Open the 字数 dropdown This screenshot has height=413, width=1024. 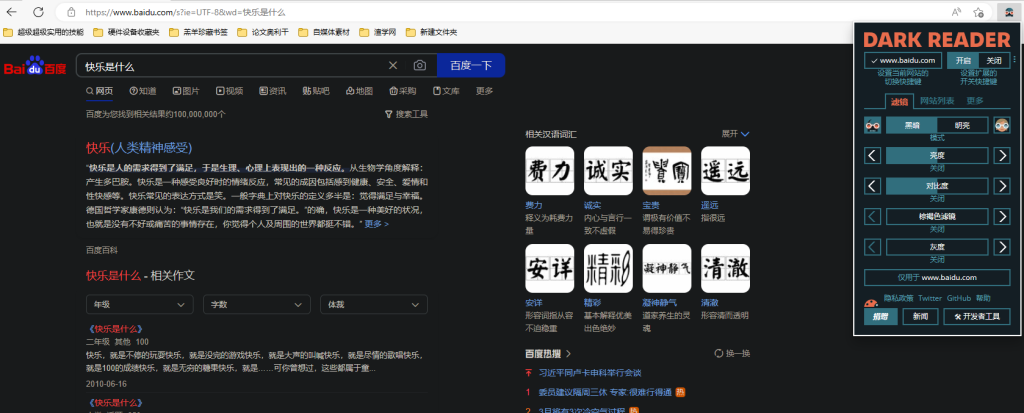(257, 305)
